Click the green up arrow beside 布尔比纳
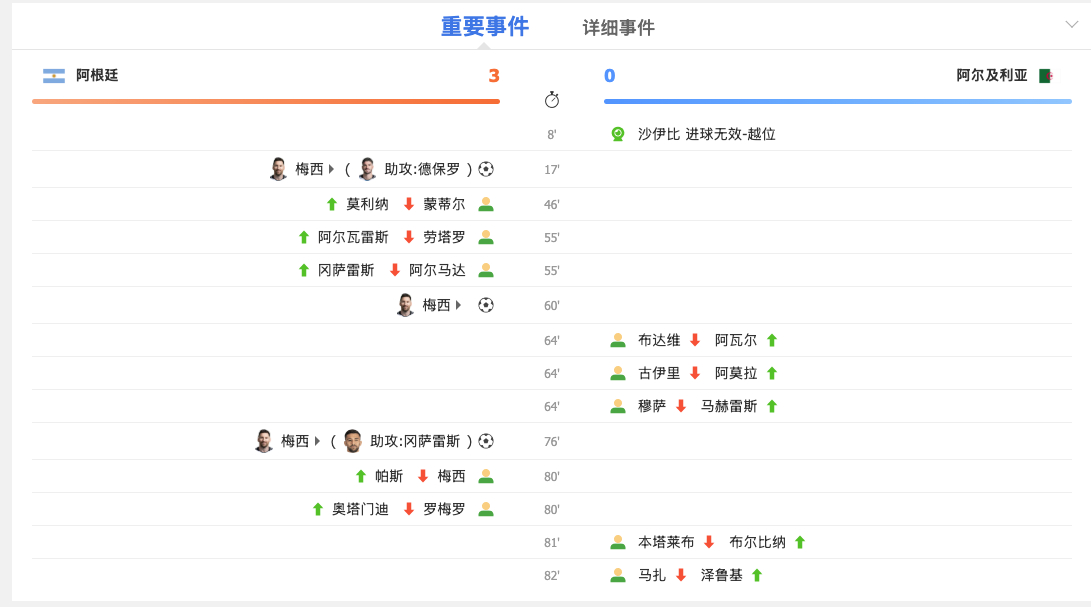Viewport: 1091px width, 607px height. coord(799,542)
